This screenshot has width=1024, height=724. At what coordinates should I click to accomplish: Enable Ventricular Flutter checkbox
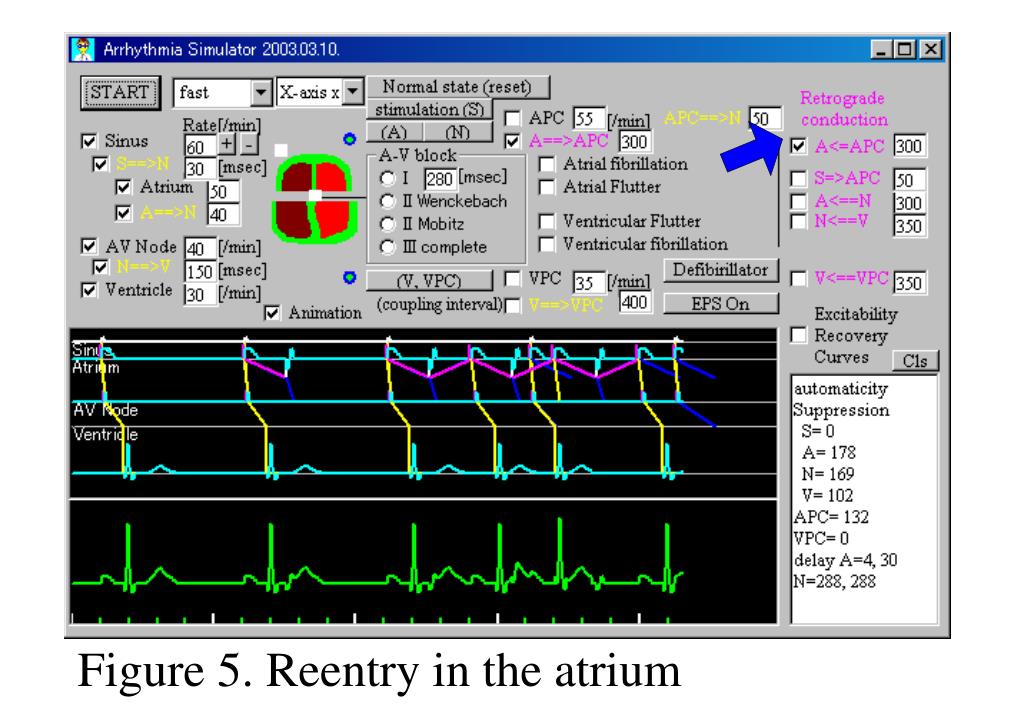point(547,221)
